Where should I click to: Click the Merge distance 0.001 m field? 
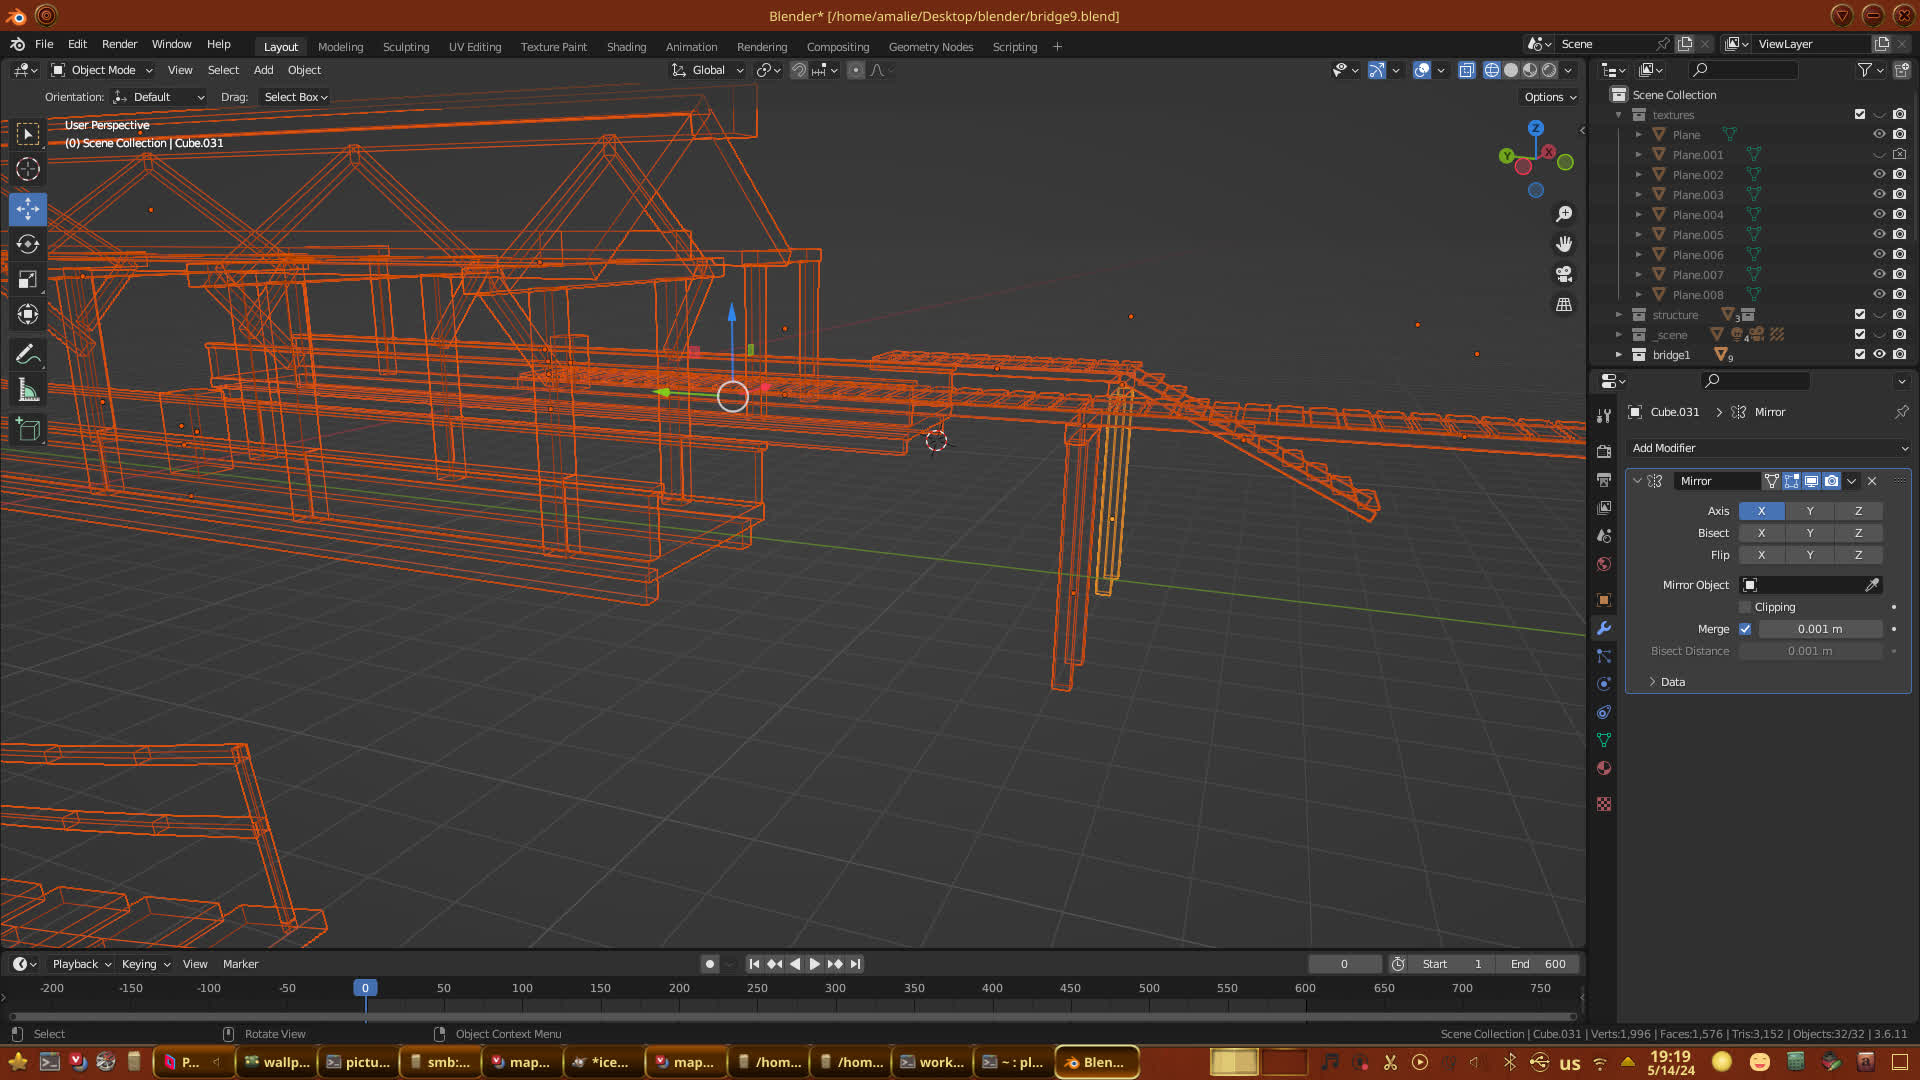pos(1820,629)
